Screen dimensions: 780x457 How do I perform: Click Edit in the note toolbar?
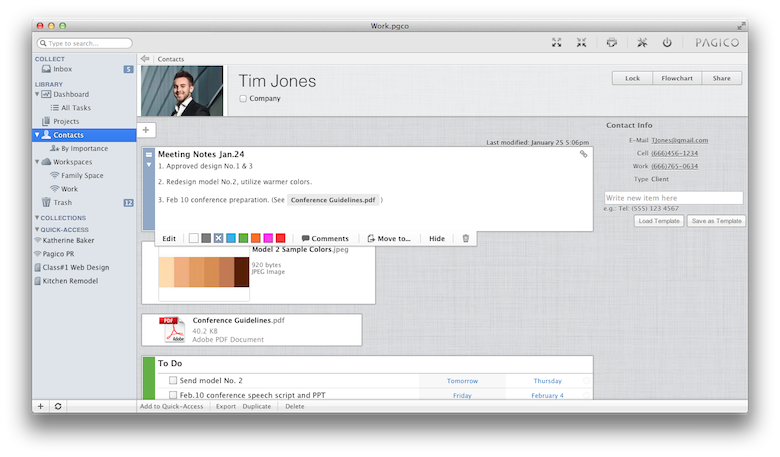[169, 238]
